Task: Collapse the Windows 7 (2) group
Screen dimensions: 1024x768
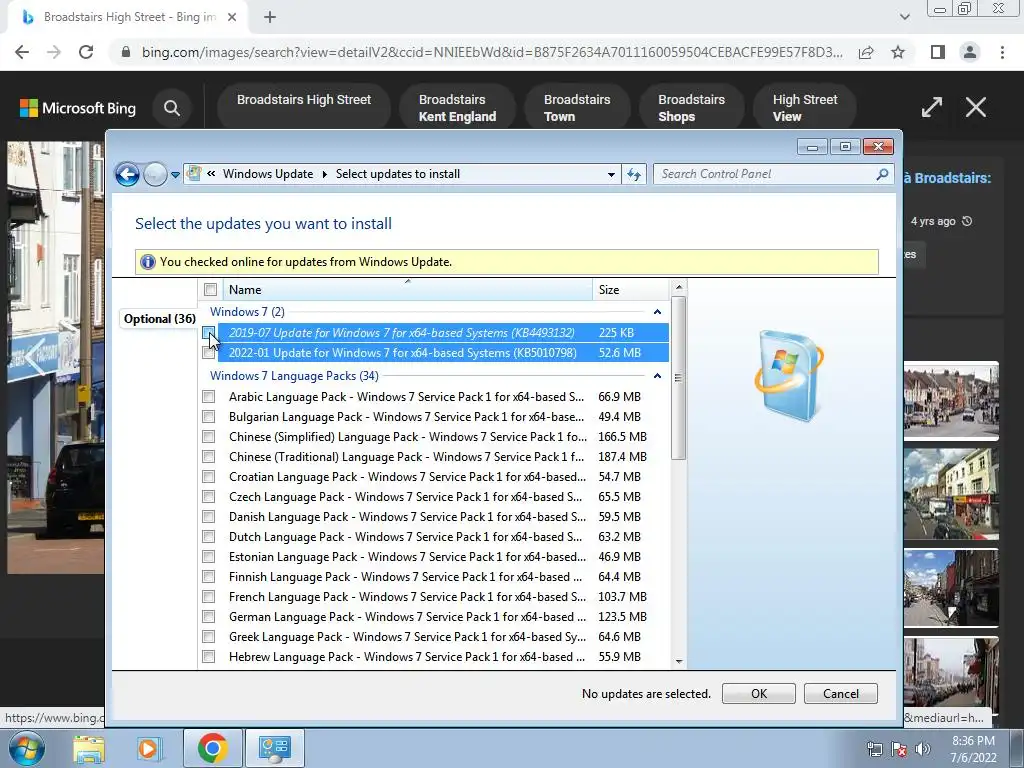Action: click(657, 312)
